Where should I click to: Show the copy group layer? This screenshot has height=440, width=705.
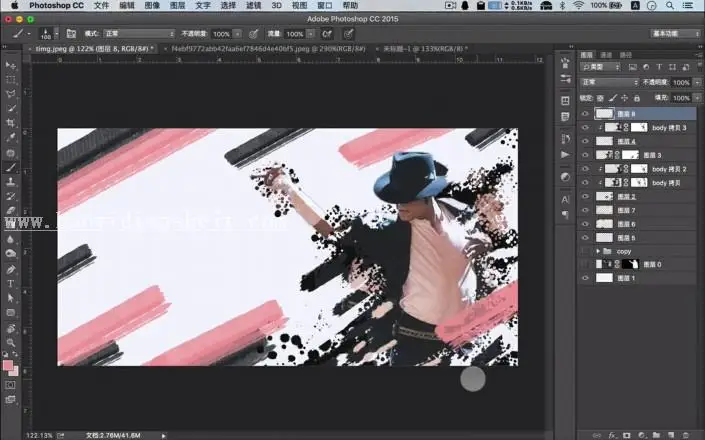click(x=585, y=251)
